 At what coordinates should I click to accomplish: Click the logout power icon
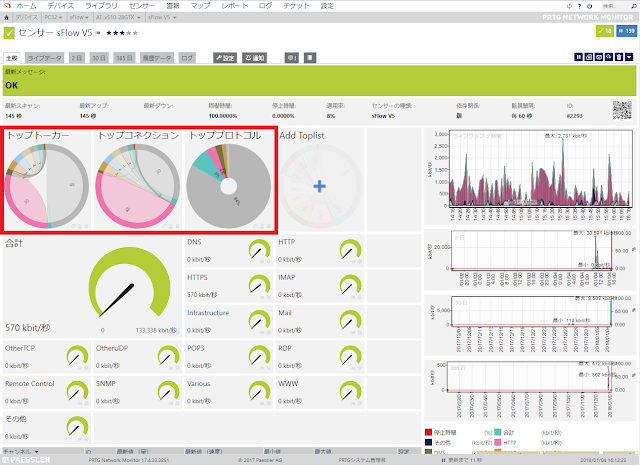(x=589, y=6)
